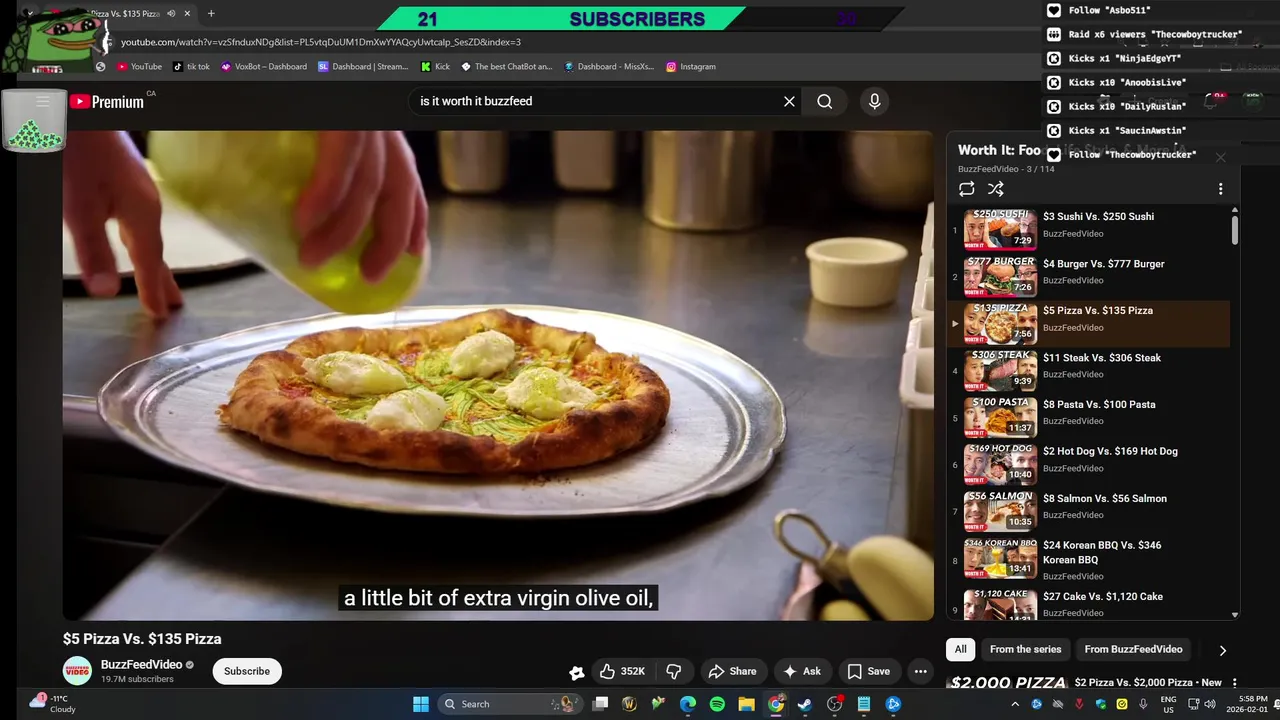Open a new browser tab with the plus icon
The width and height of the screenshot is (1280, 720).
click(x=211, y=14)
